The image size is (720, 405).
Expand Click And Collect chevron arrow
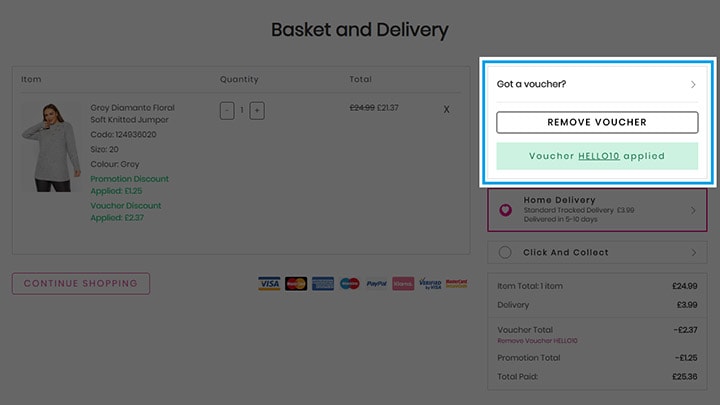tap(694, 253)
